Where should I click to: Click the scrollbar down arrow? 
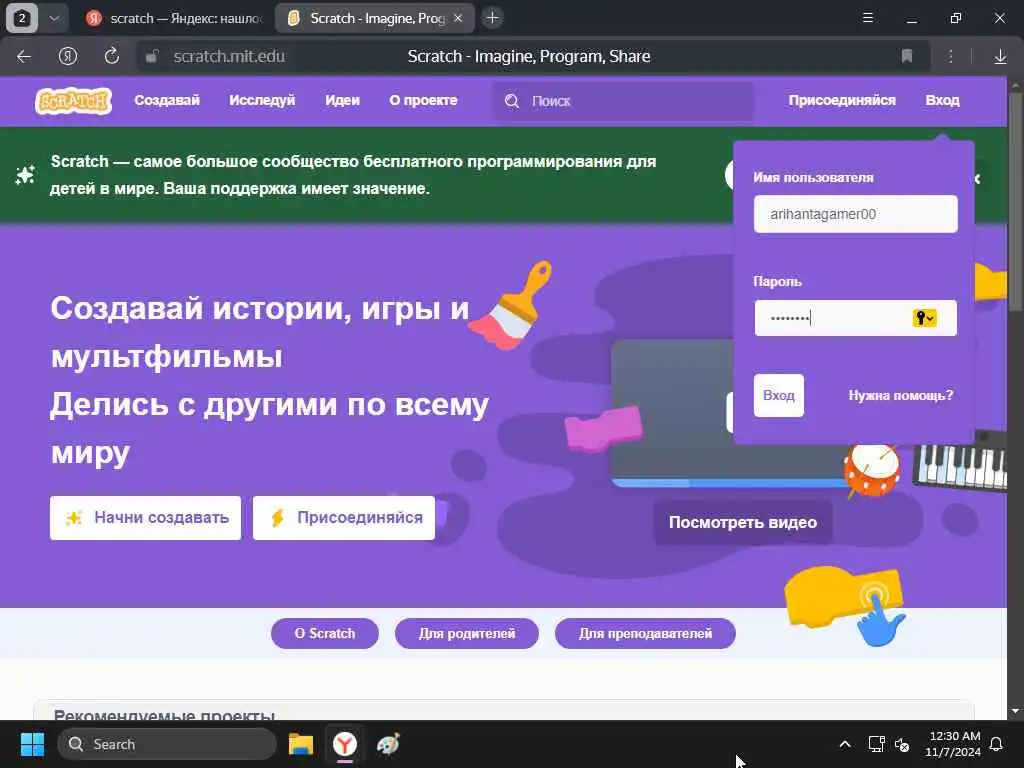(1015, 711)
